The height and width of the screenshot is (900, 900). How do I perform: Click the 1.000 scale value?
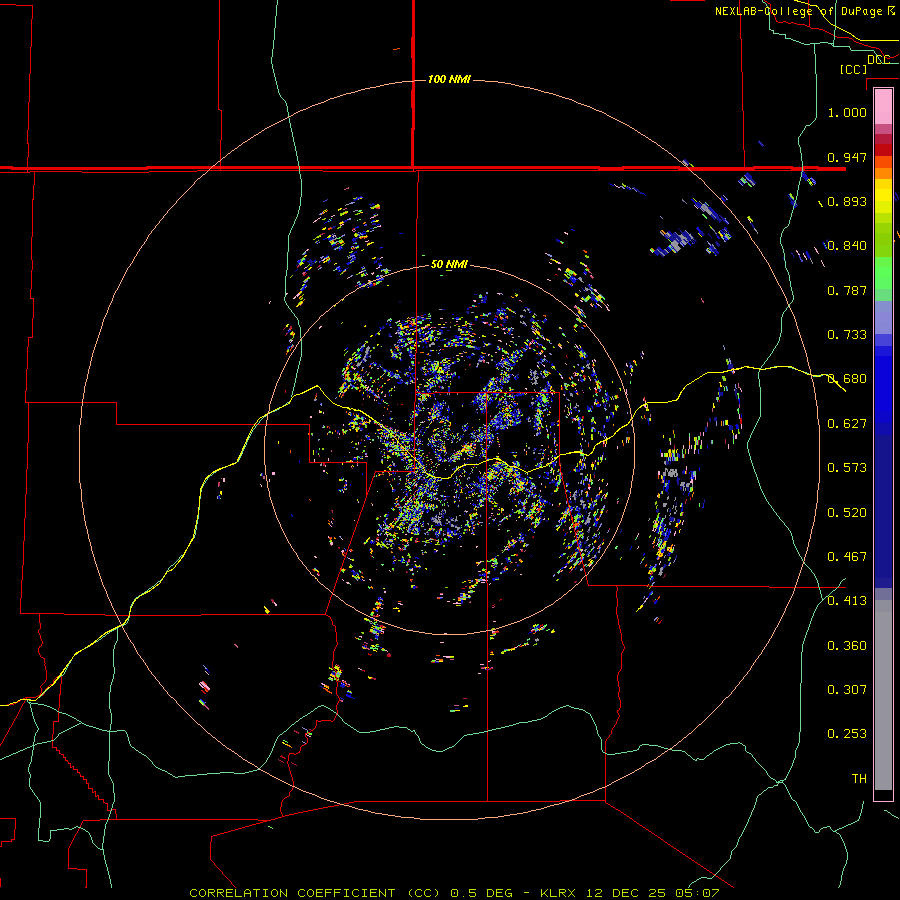point(847,112)
